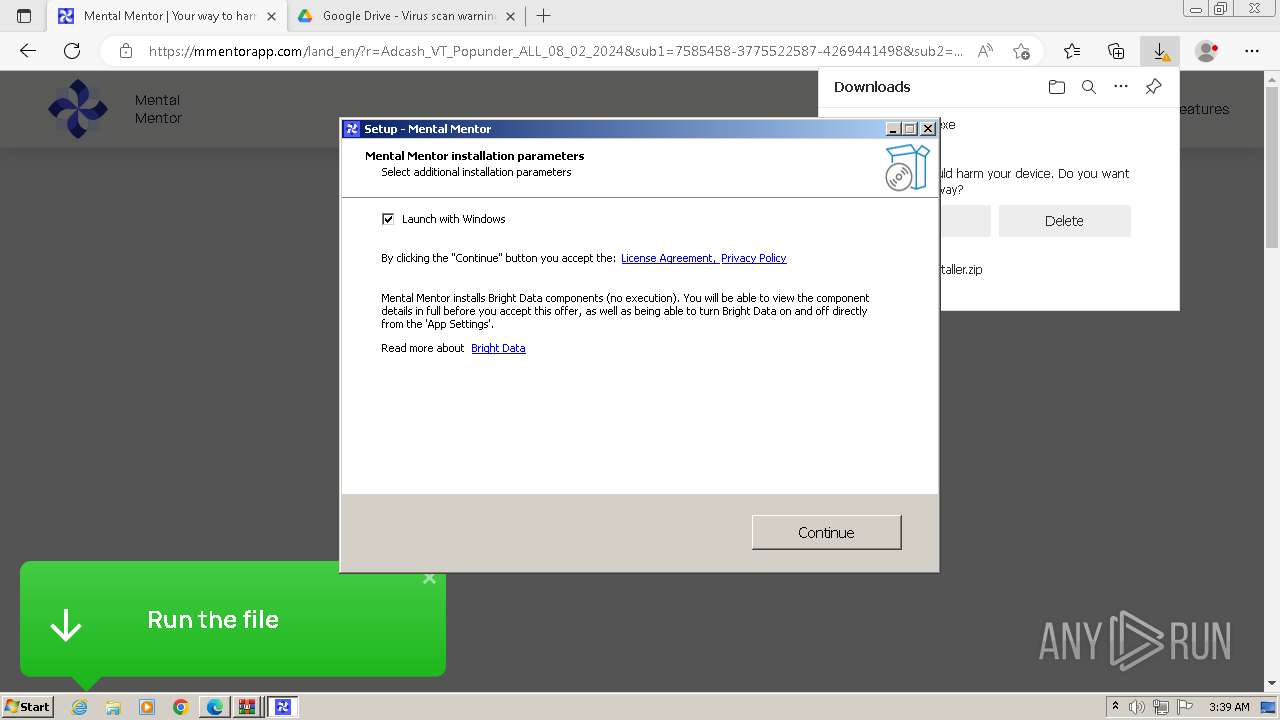The image size is (1280, 720).
Task: Click the Installer.zip download entry
Action: tap(961, 269)
